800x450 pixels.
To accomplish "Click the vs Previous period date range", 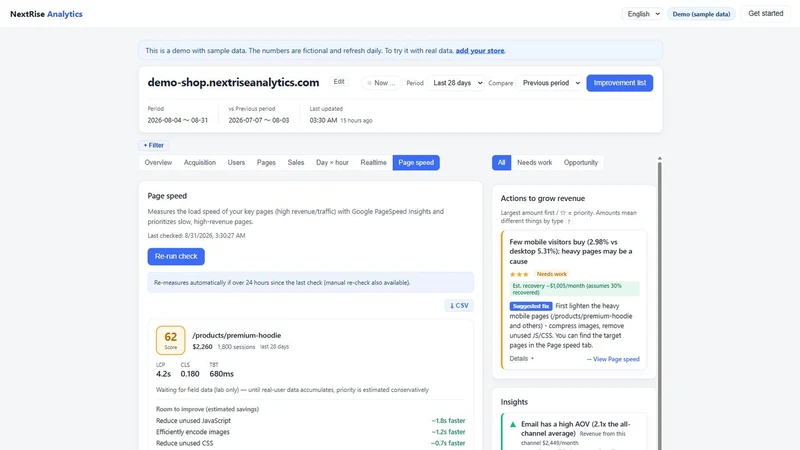I will point(259,120).
